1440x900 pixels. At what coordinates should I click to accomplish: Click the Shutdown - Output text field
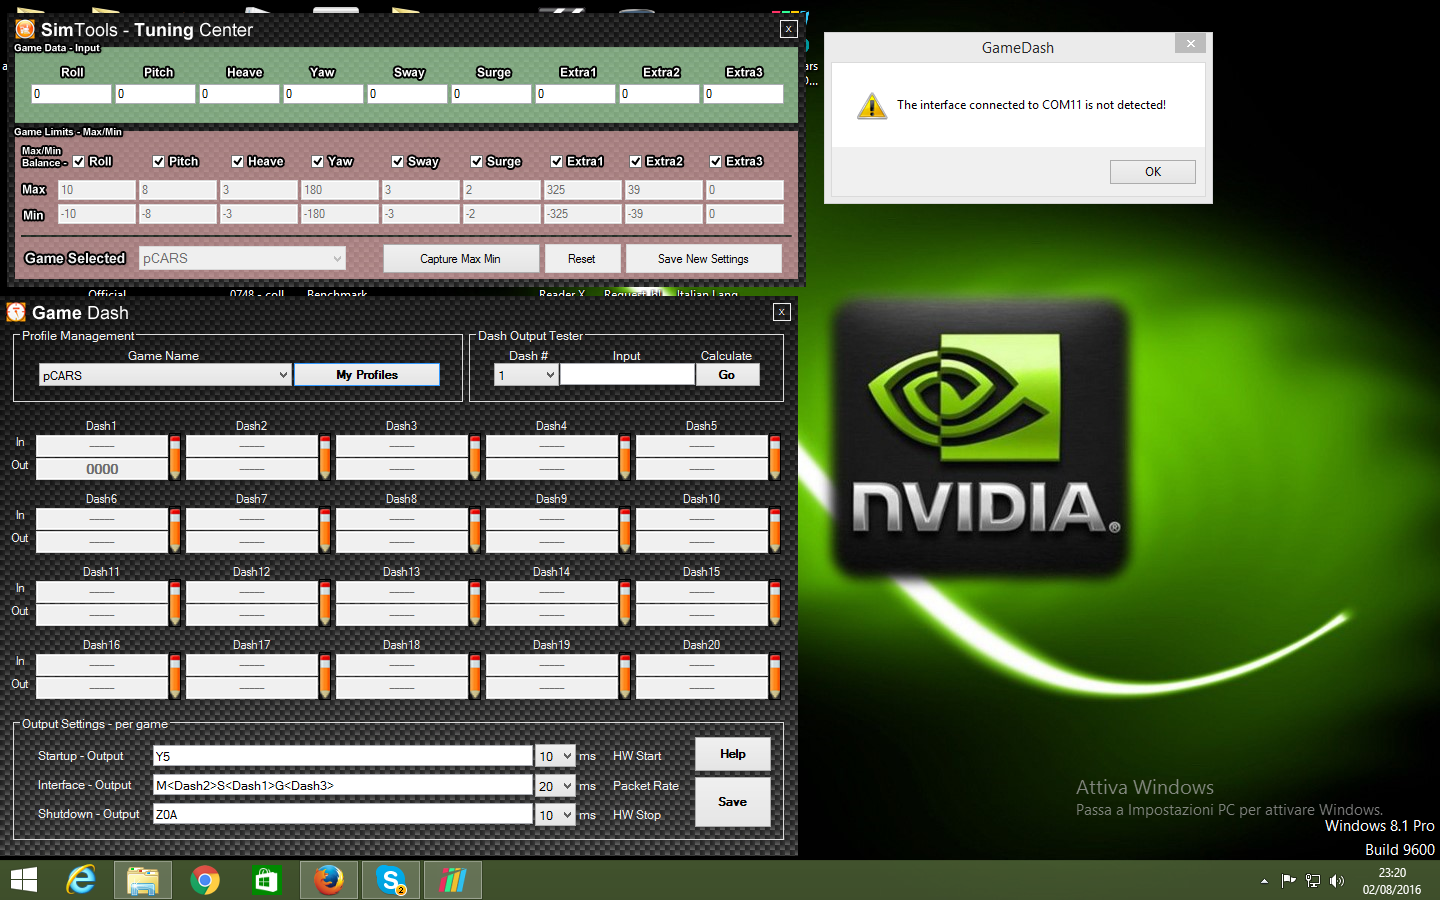coord(343,814)
